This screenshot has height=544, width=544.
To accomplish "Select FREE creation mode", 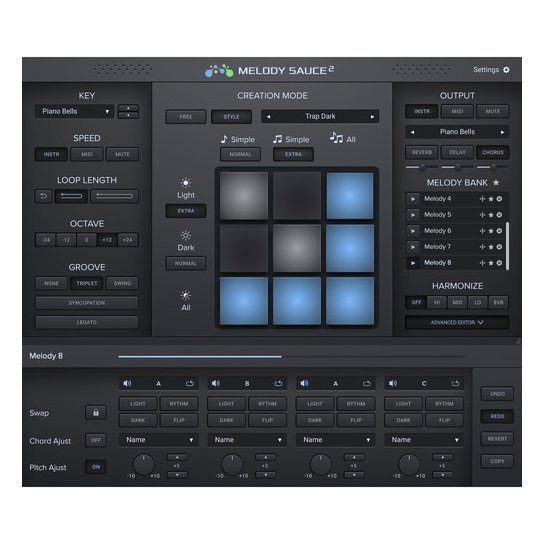I will click(x=186, y=117).
